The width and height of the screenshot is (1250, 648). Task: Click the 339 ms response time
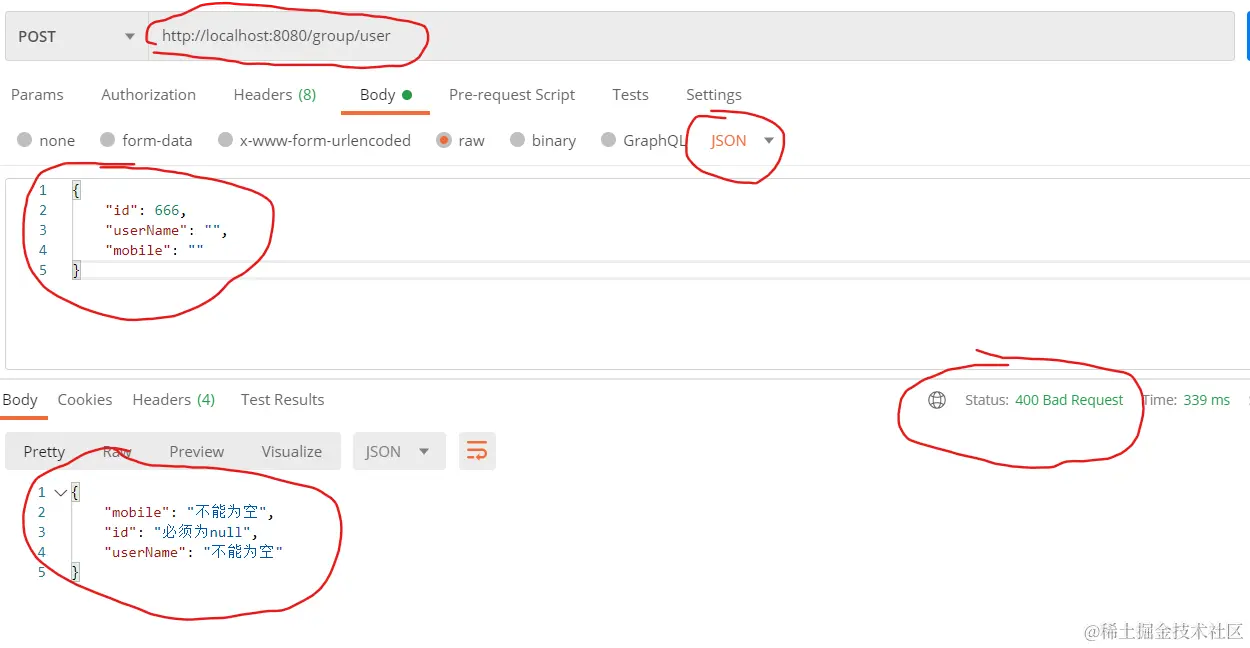[1206, 400]
